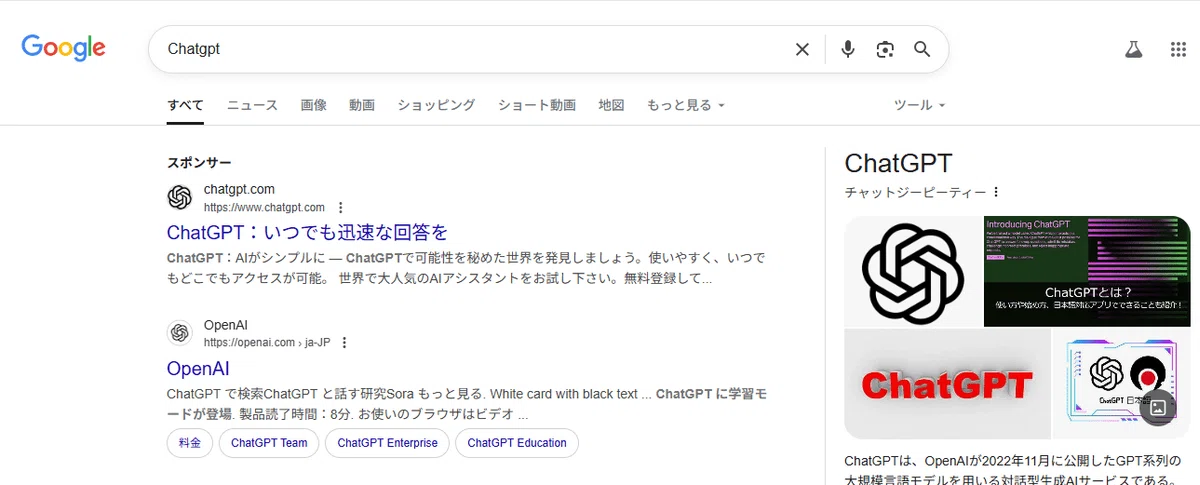Submit search with the magnifying glass icon

922,49
